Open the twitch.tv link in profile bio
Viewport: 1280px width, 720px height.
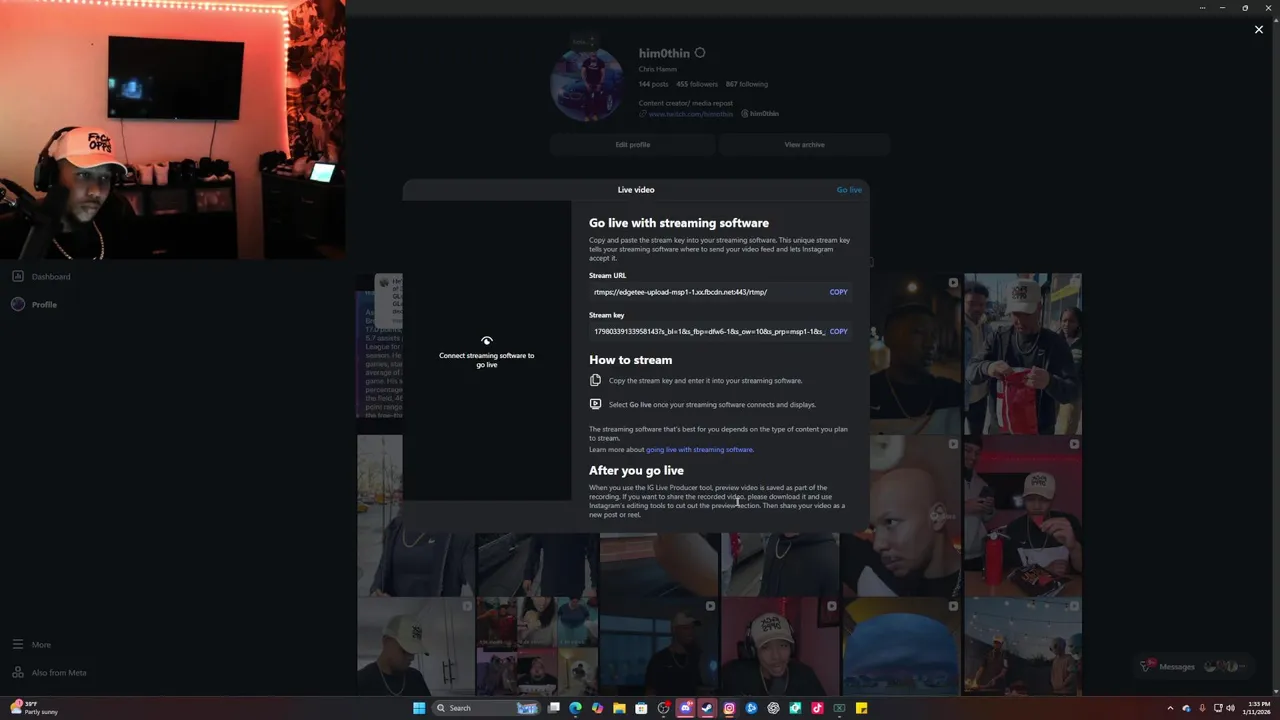pos(691,114)
